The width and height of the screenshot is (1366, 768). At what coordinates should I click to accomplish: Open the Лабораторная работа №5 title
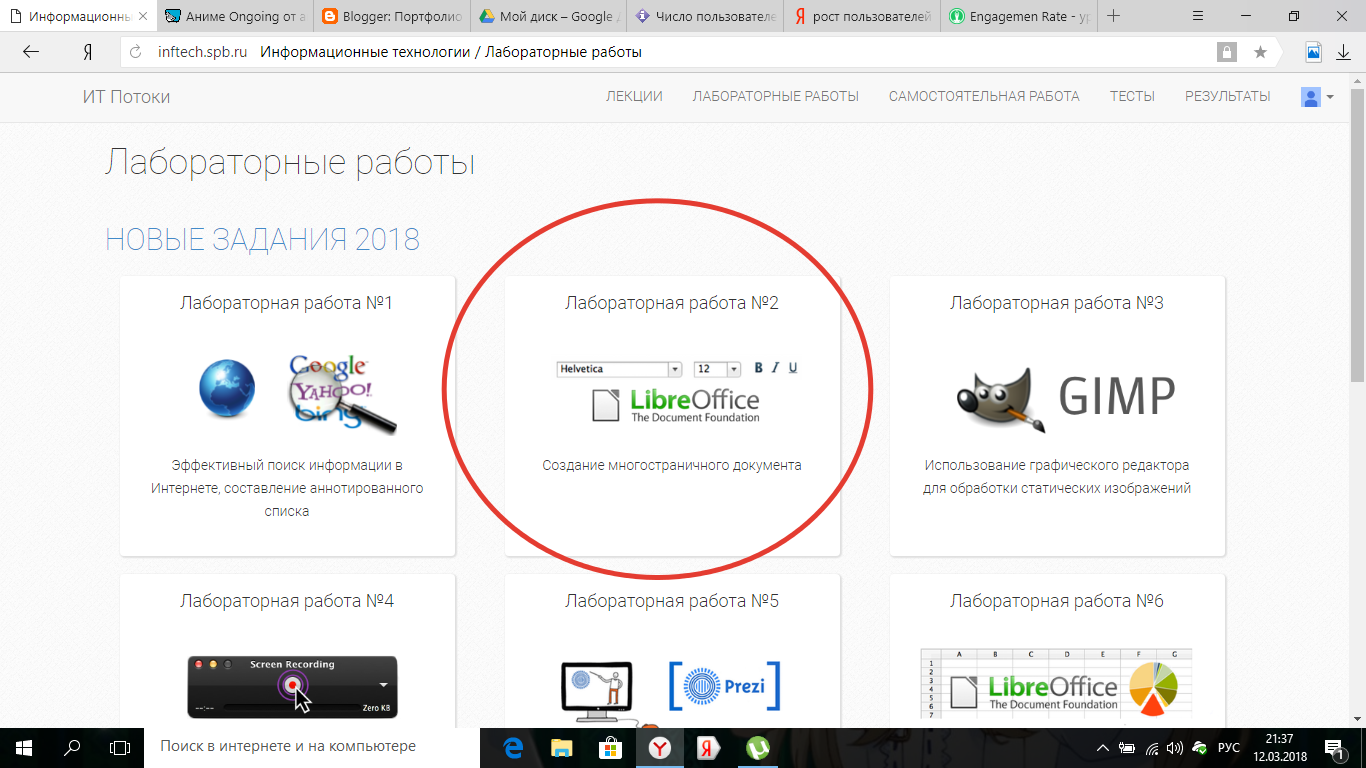(672, 600)
